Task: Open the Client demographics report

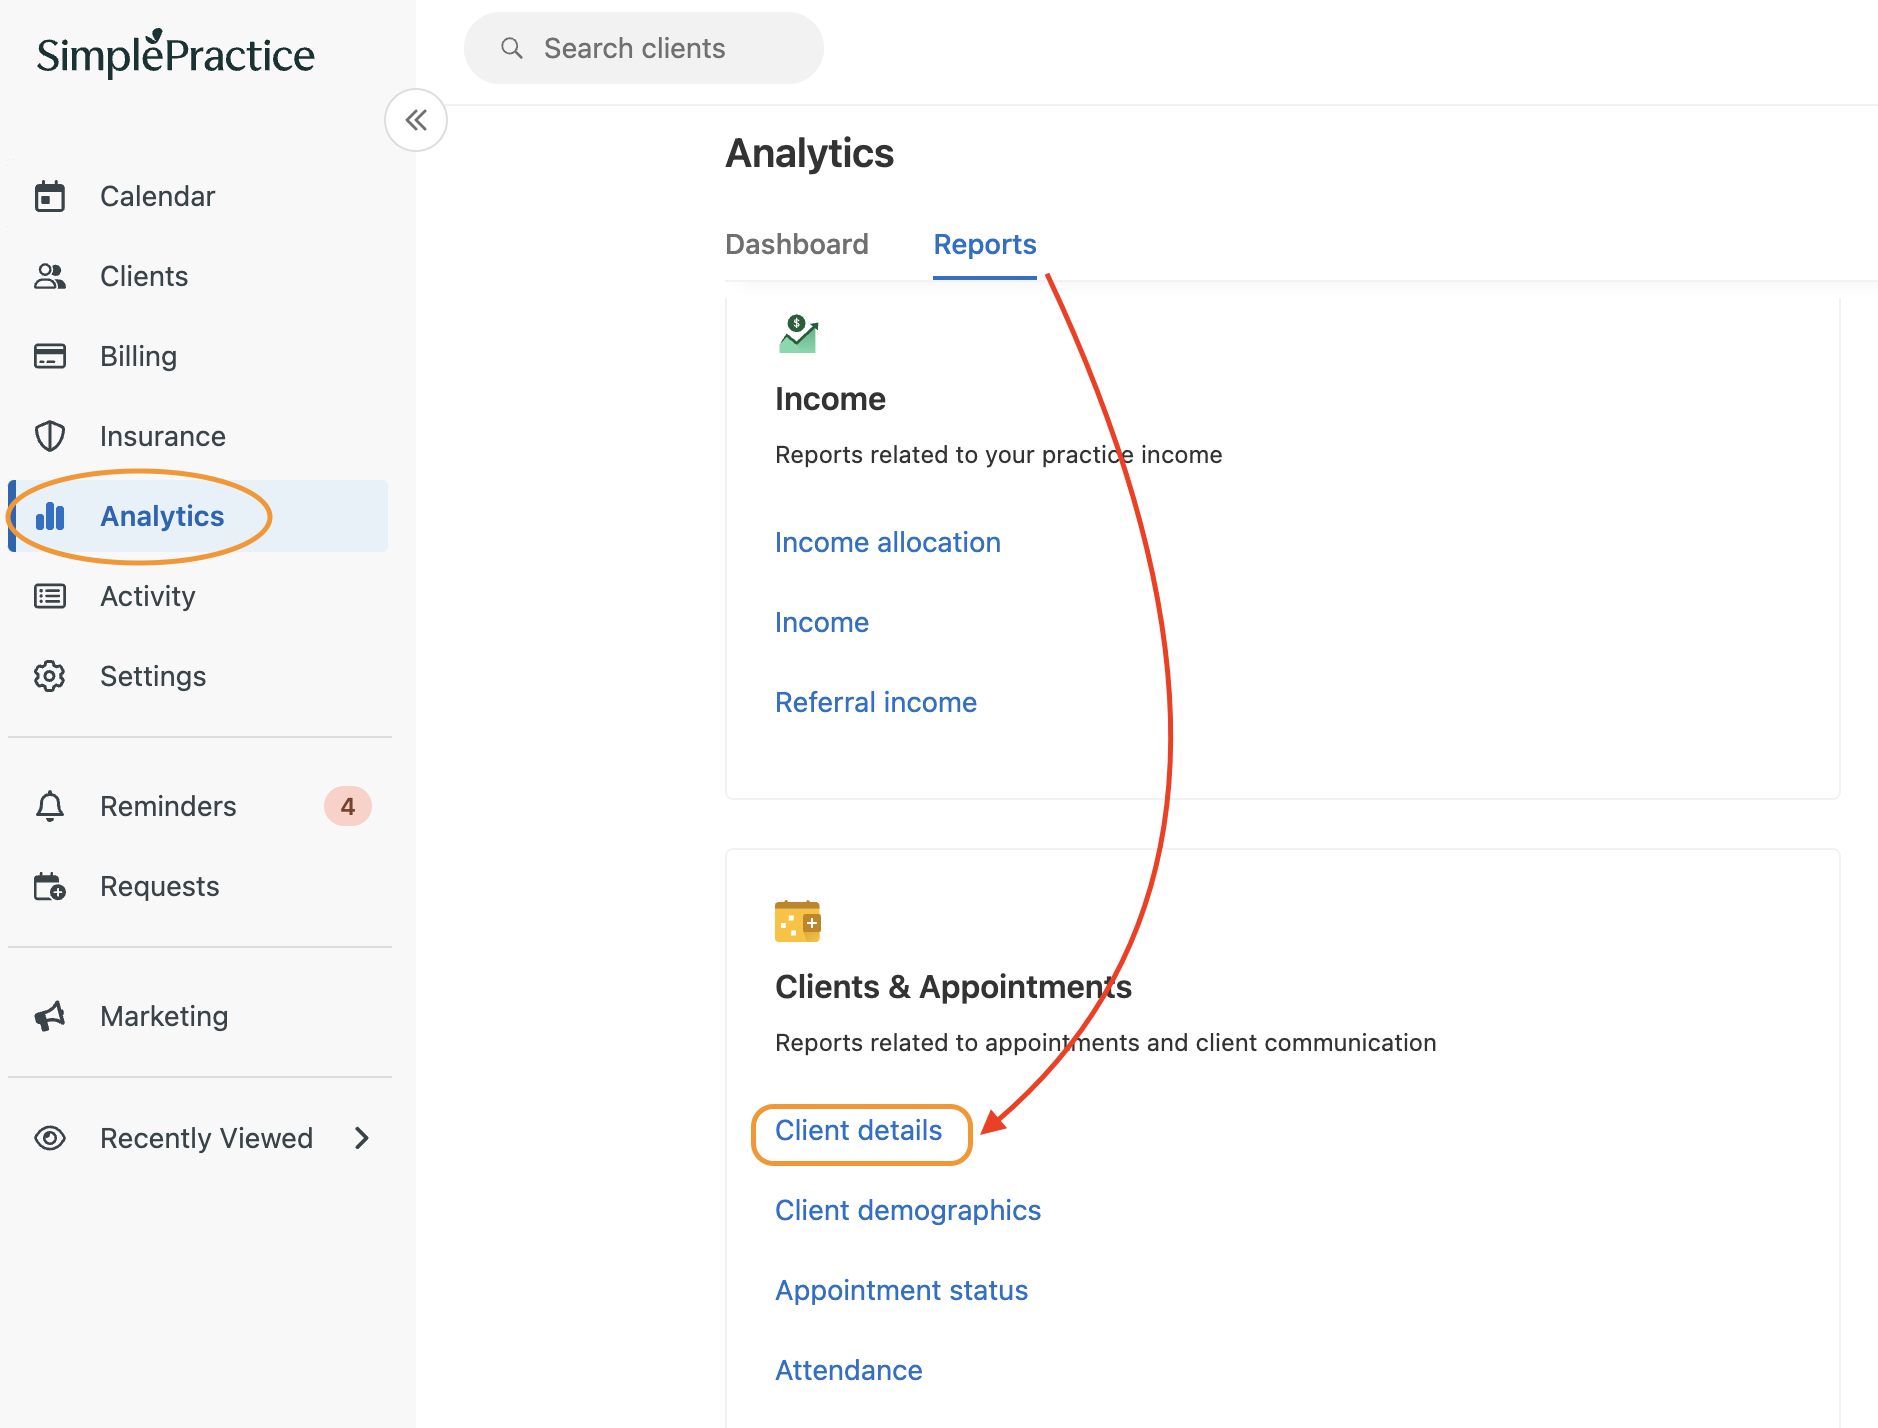Action: point(908,1210)
